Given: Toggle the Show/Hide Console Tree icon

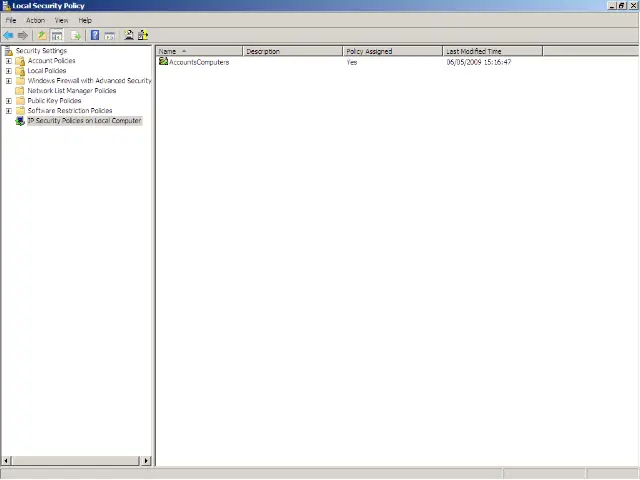Looking at the screenshot, I should 57,36.
